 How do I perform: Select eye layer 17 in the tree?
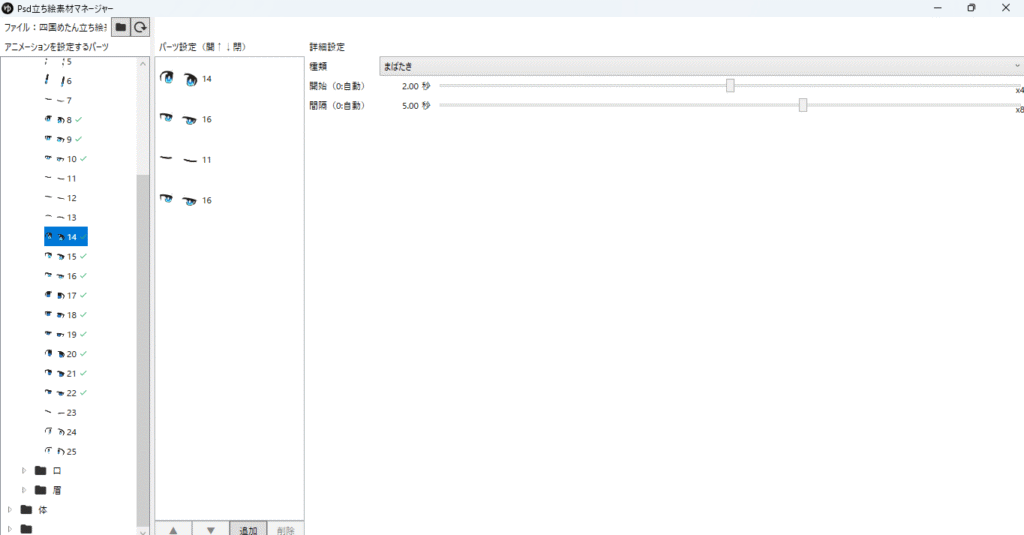64,295
